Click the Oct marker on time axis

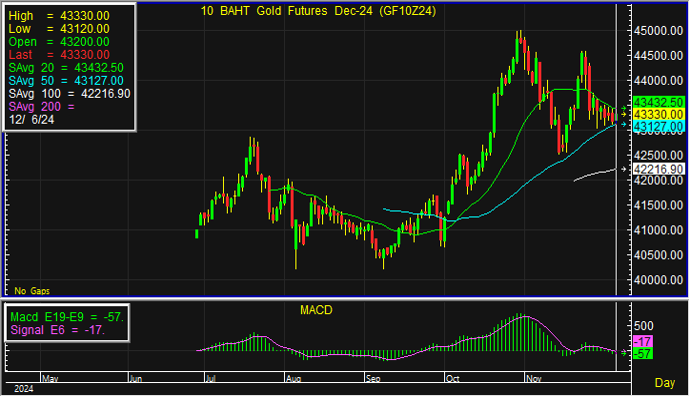[x=452, y=378]
